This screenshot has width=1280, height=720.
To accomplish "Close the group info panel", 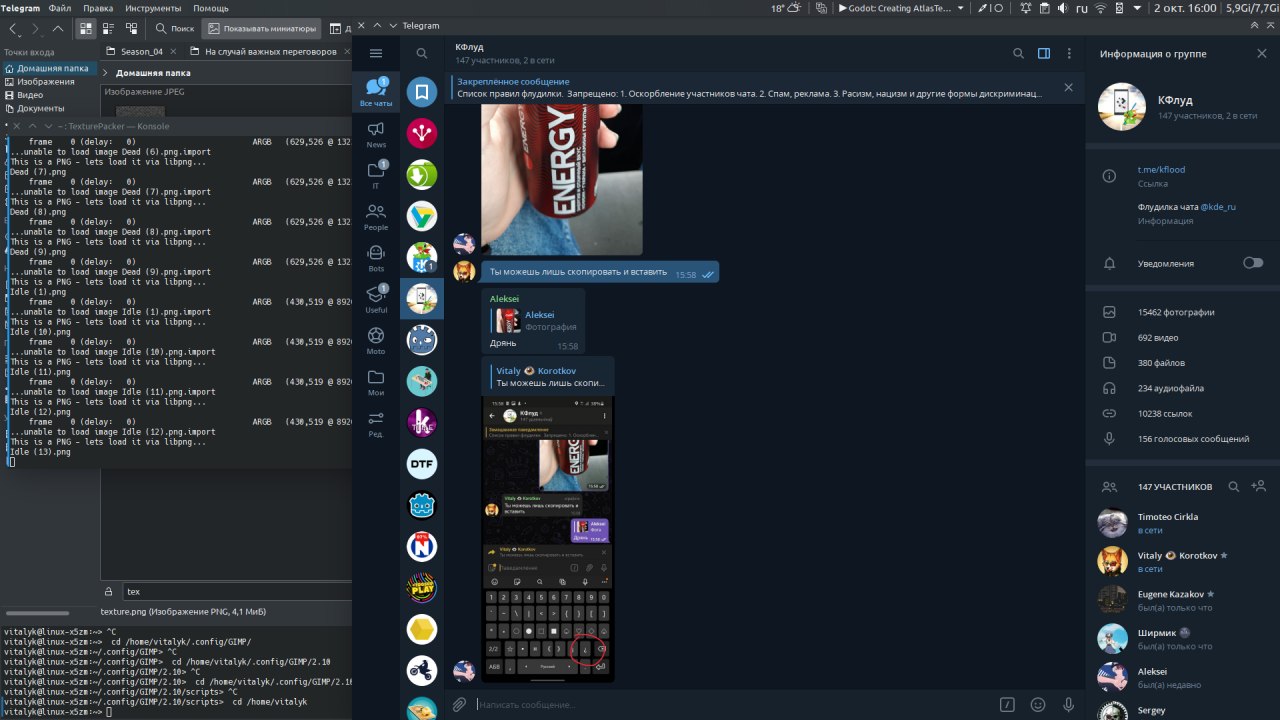I will tap(1261, 53).
